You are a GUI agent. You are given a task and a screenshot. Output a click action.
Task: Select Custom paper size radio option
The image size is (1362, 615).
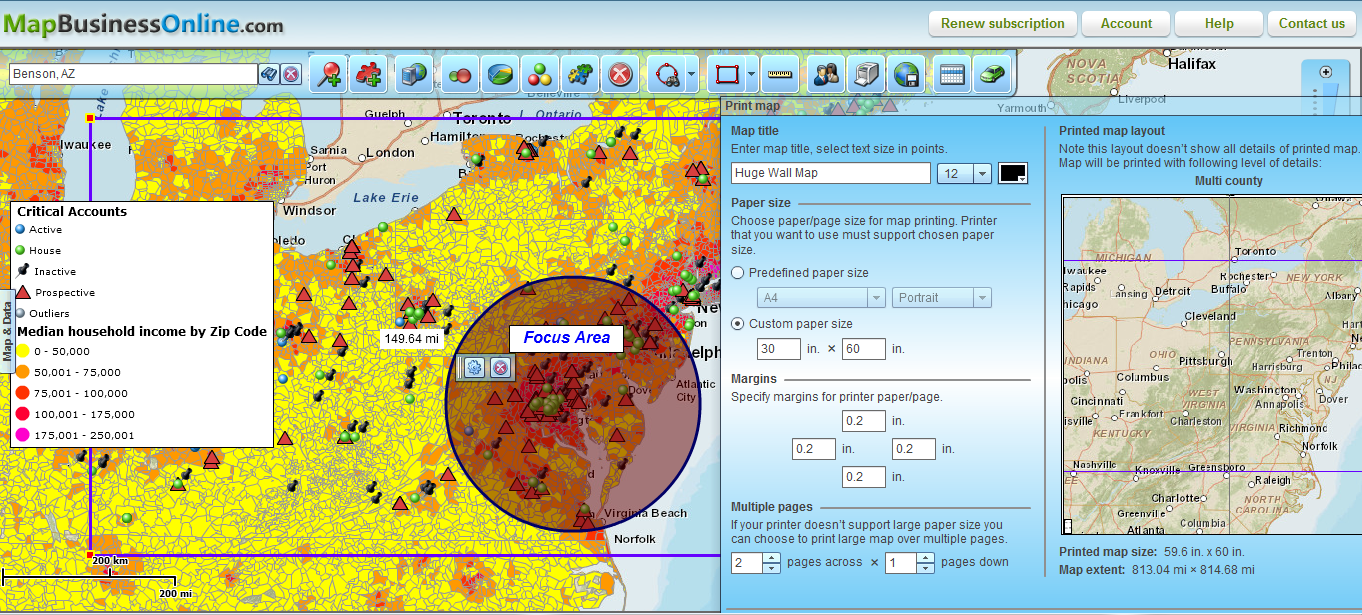tap(738, 324)
